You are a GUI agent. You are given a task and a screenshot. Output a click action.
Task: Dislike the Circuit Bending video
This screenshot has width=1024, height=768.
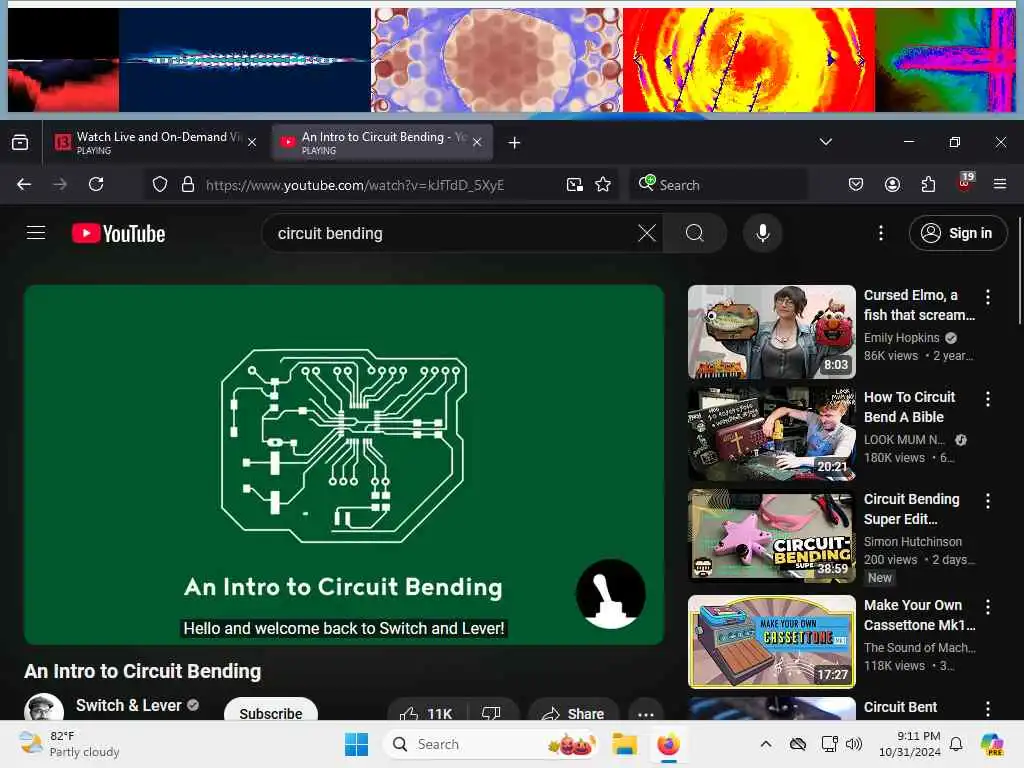point(491,713)
